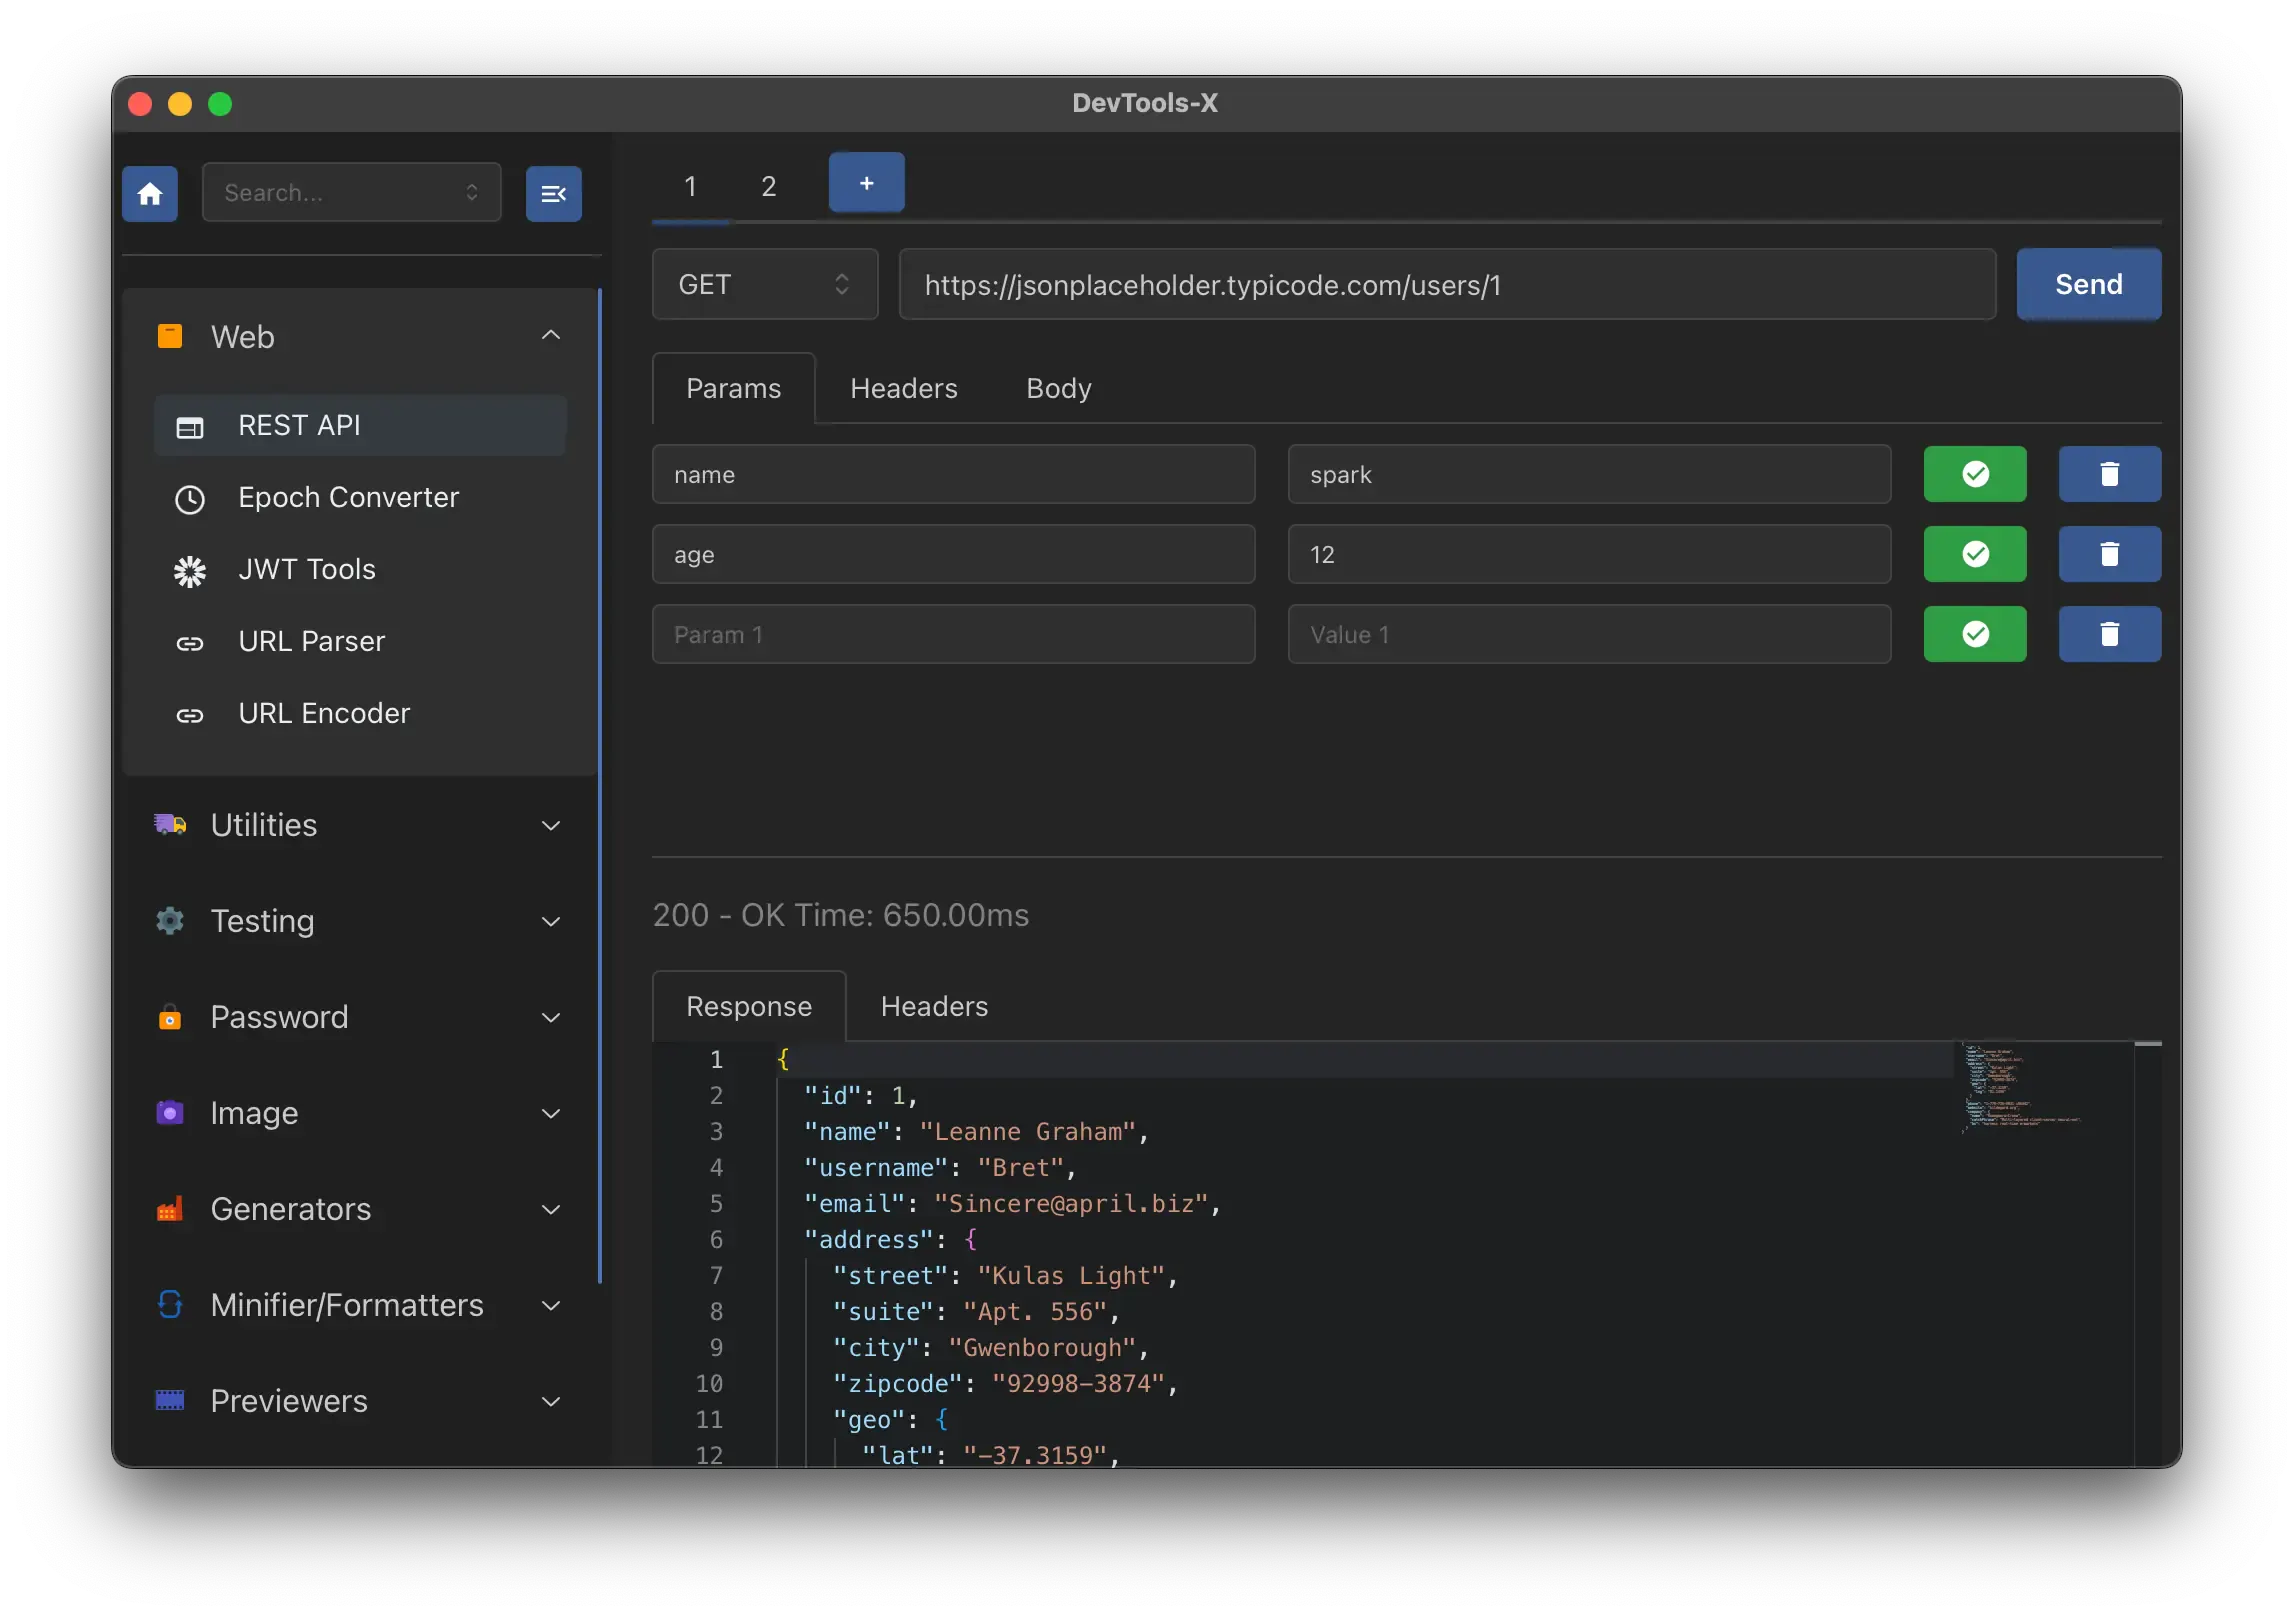The width and height of the screenshot is (2294, 1616).
Task: Switch to the request Body tab
Action: 1058,388
